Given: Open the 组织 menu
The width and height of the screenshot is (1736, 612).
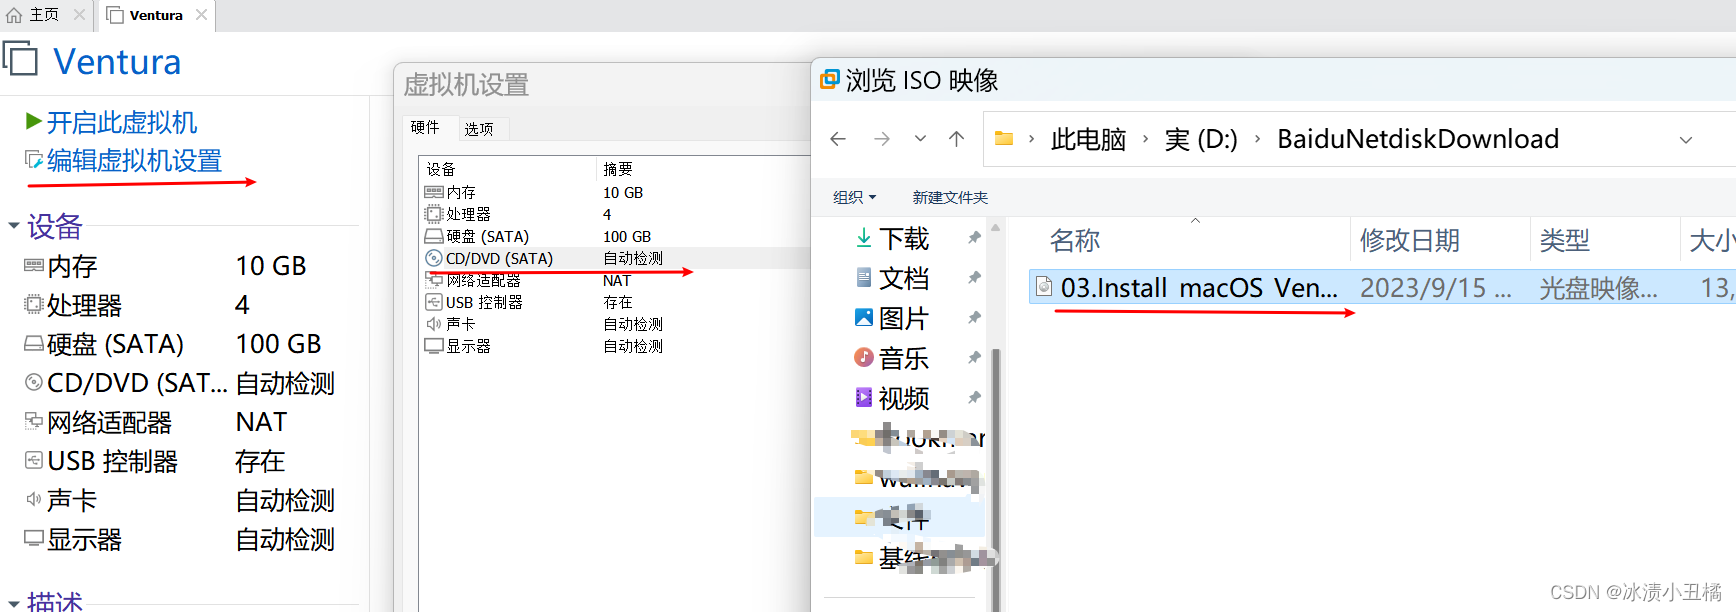Looking at the screenshot, I should pos(854,197).
